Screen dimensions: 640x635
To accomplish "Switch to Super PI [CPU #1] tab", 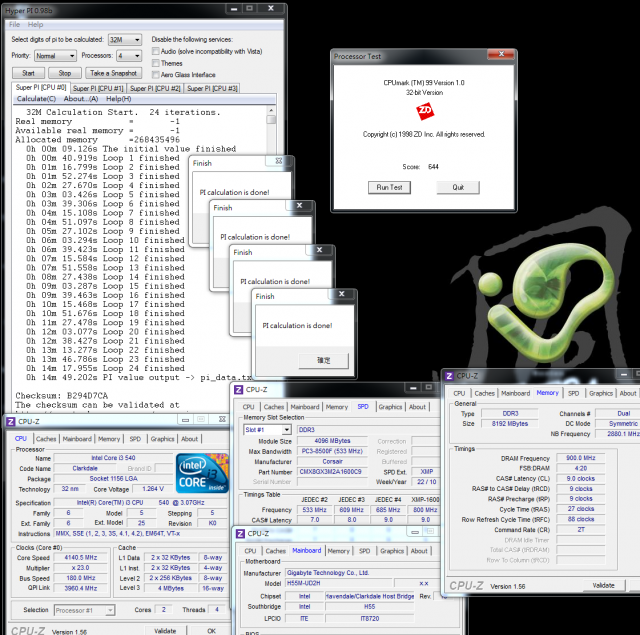I will pyautogui.click(x=98, y=89).
